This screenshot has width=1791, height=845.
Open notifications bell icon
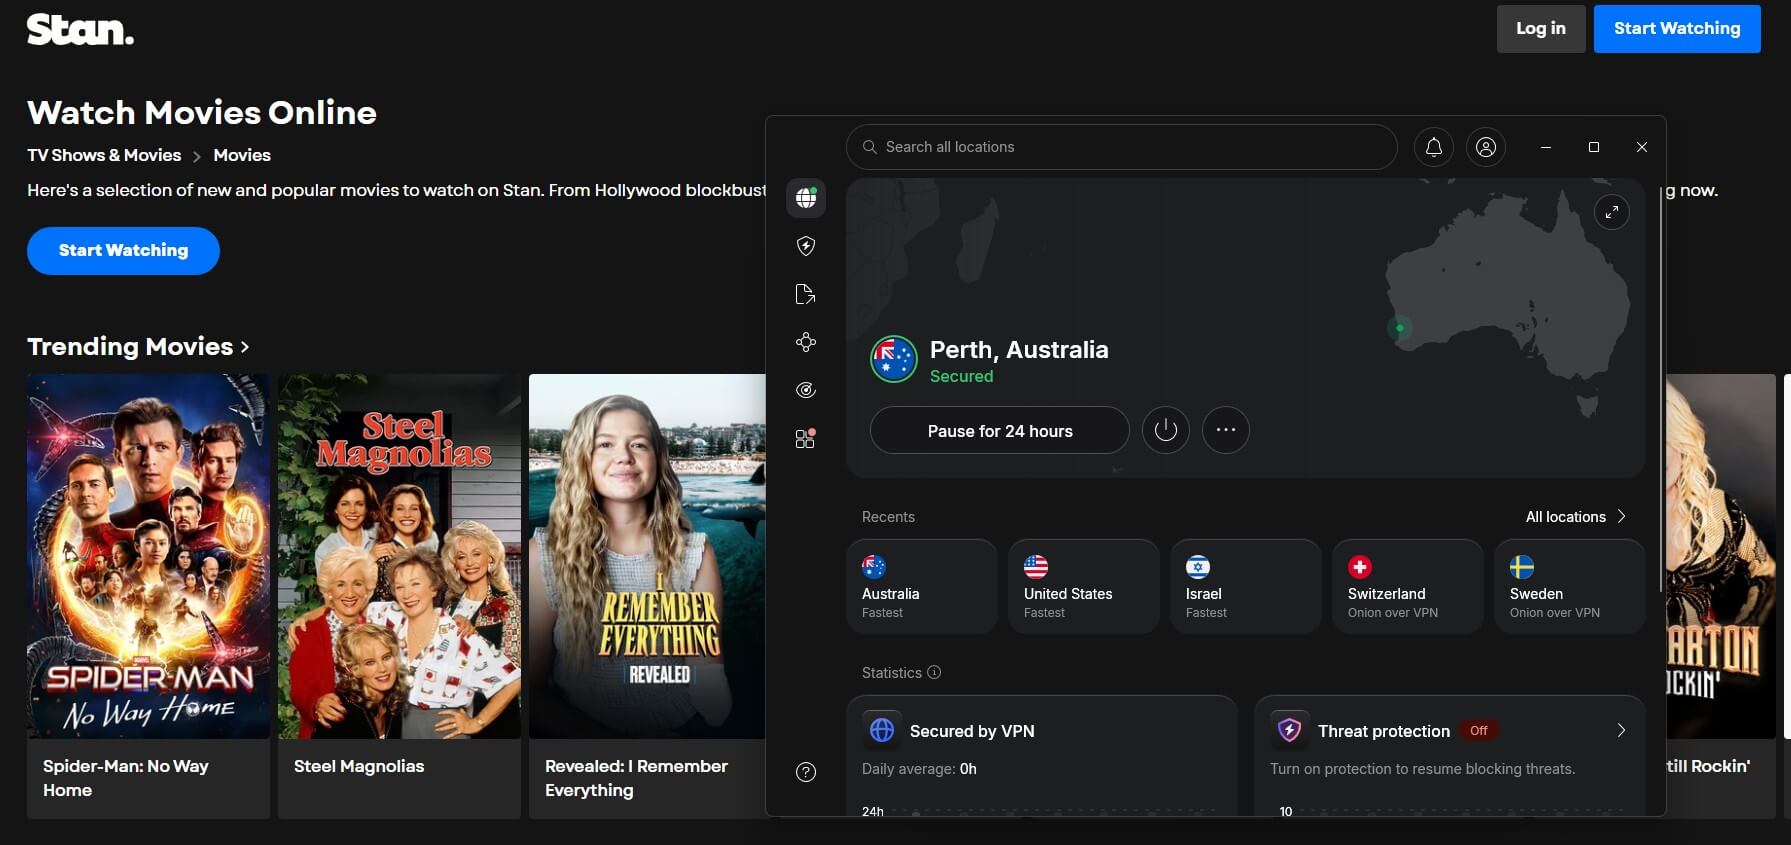click(1433, 147)
